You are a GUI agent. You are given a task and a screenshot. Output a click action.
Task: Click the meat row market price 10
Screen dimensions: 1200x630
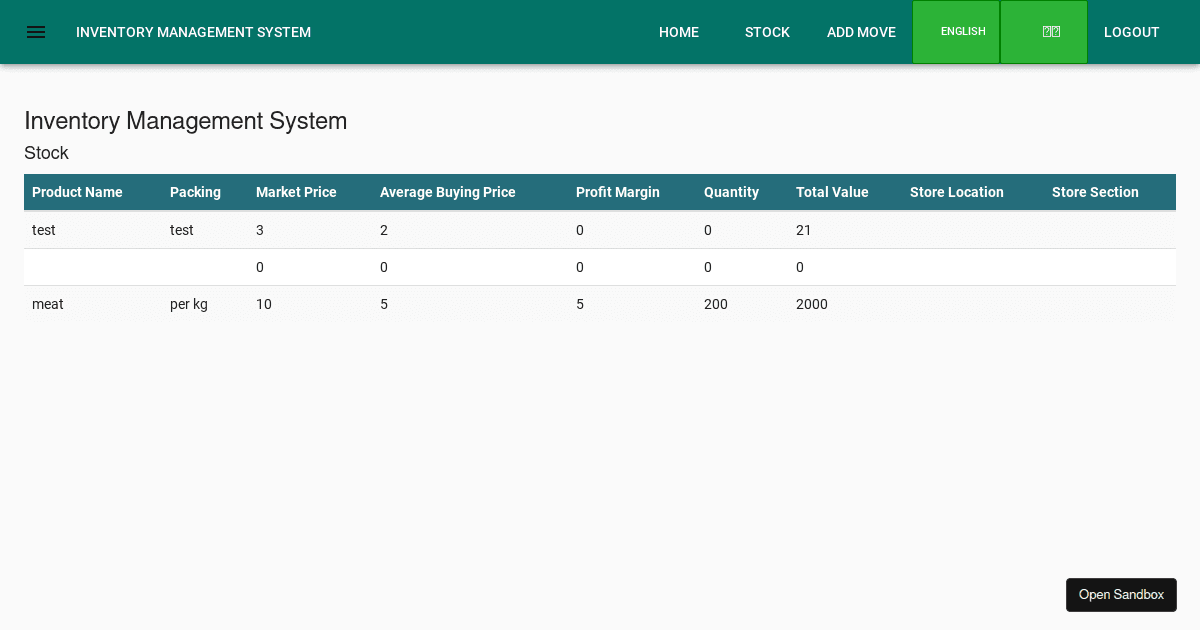(264, 304)
